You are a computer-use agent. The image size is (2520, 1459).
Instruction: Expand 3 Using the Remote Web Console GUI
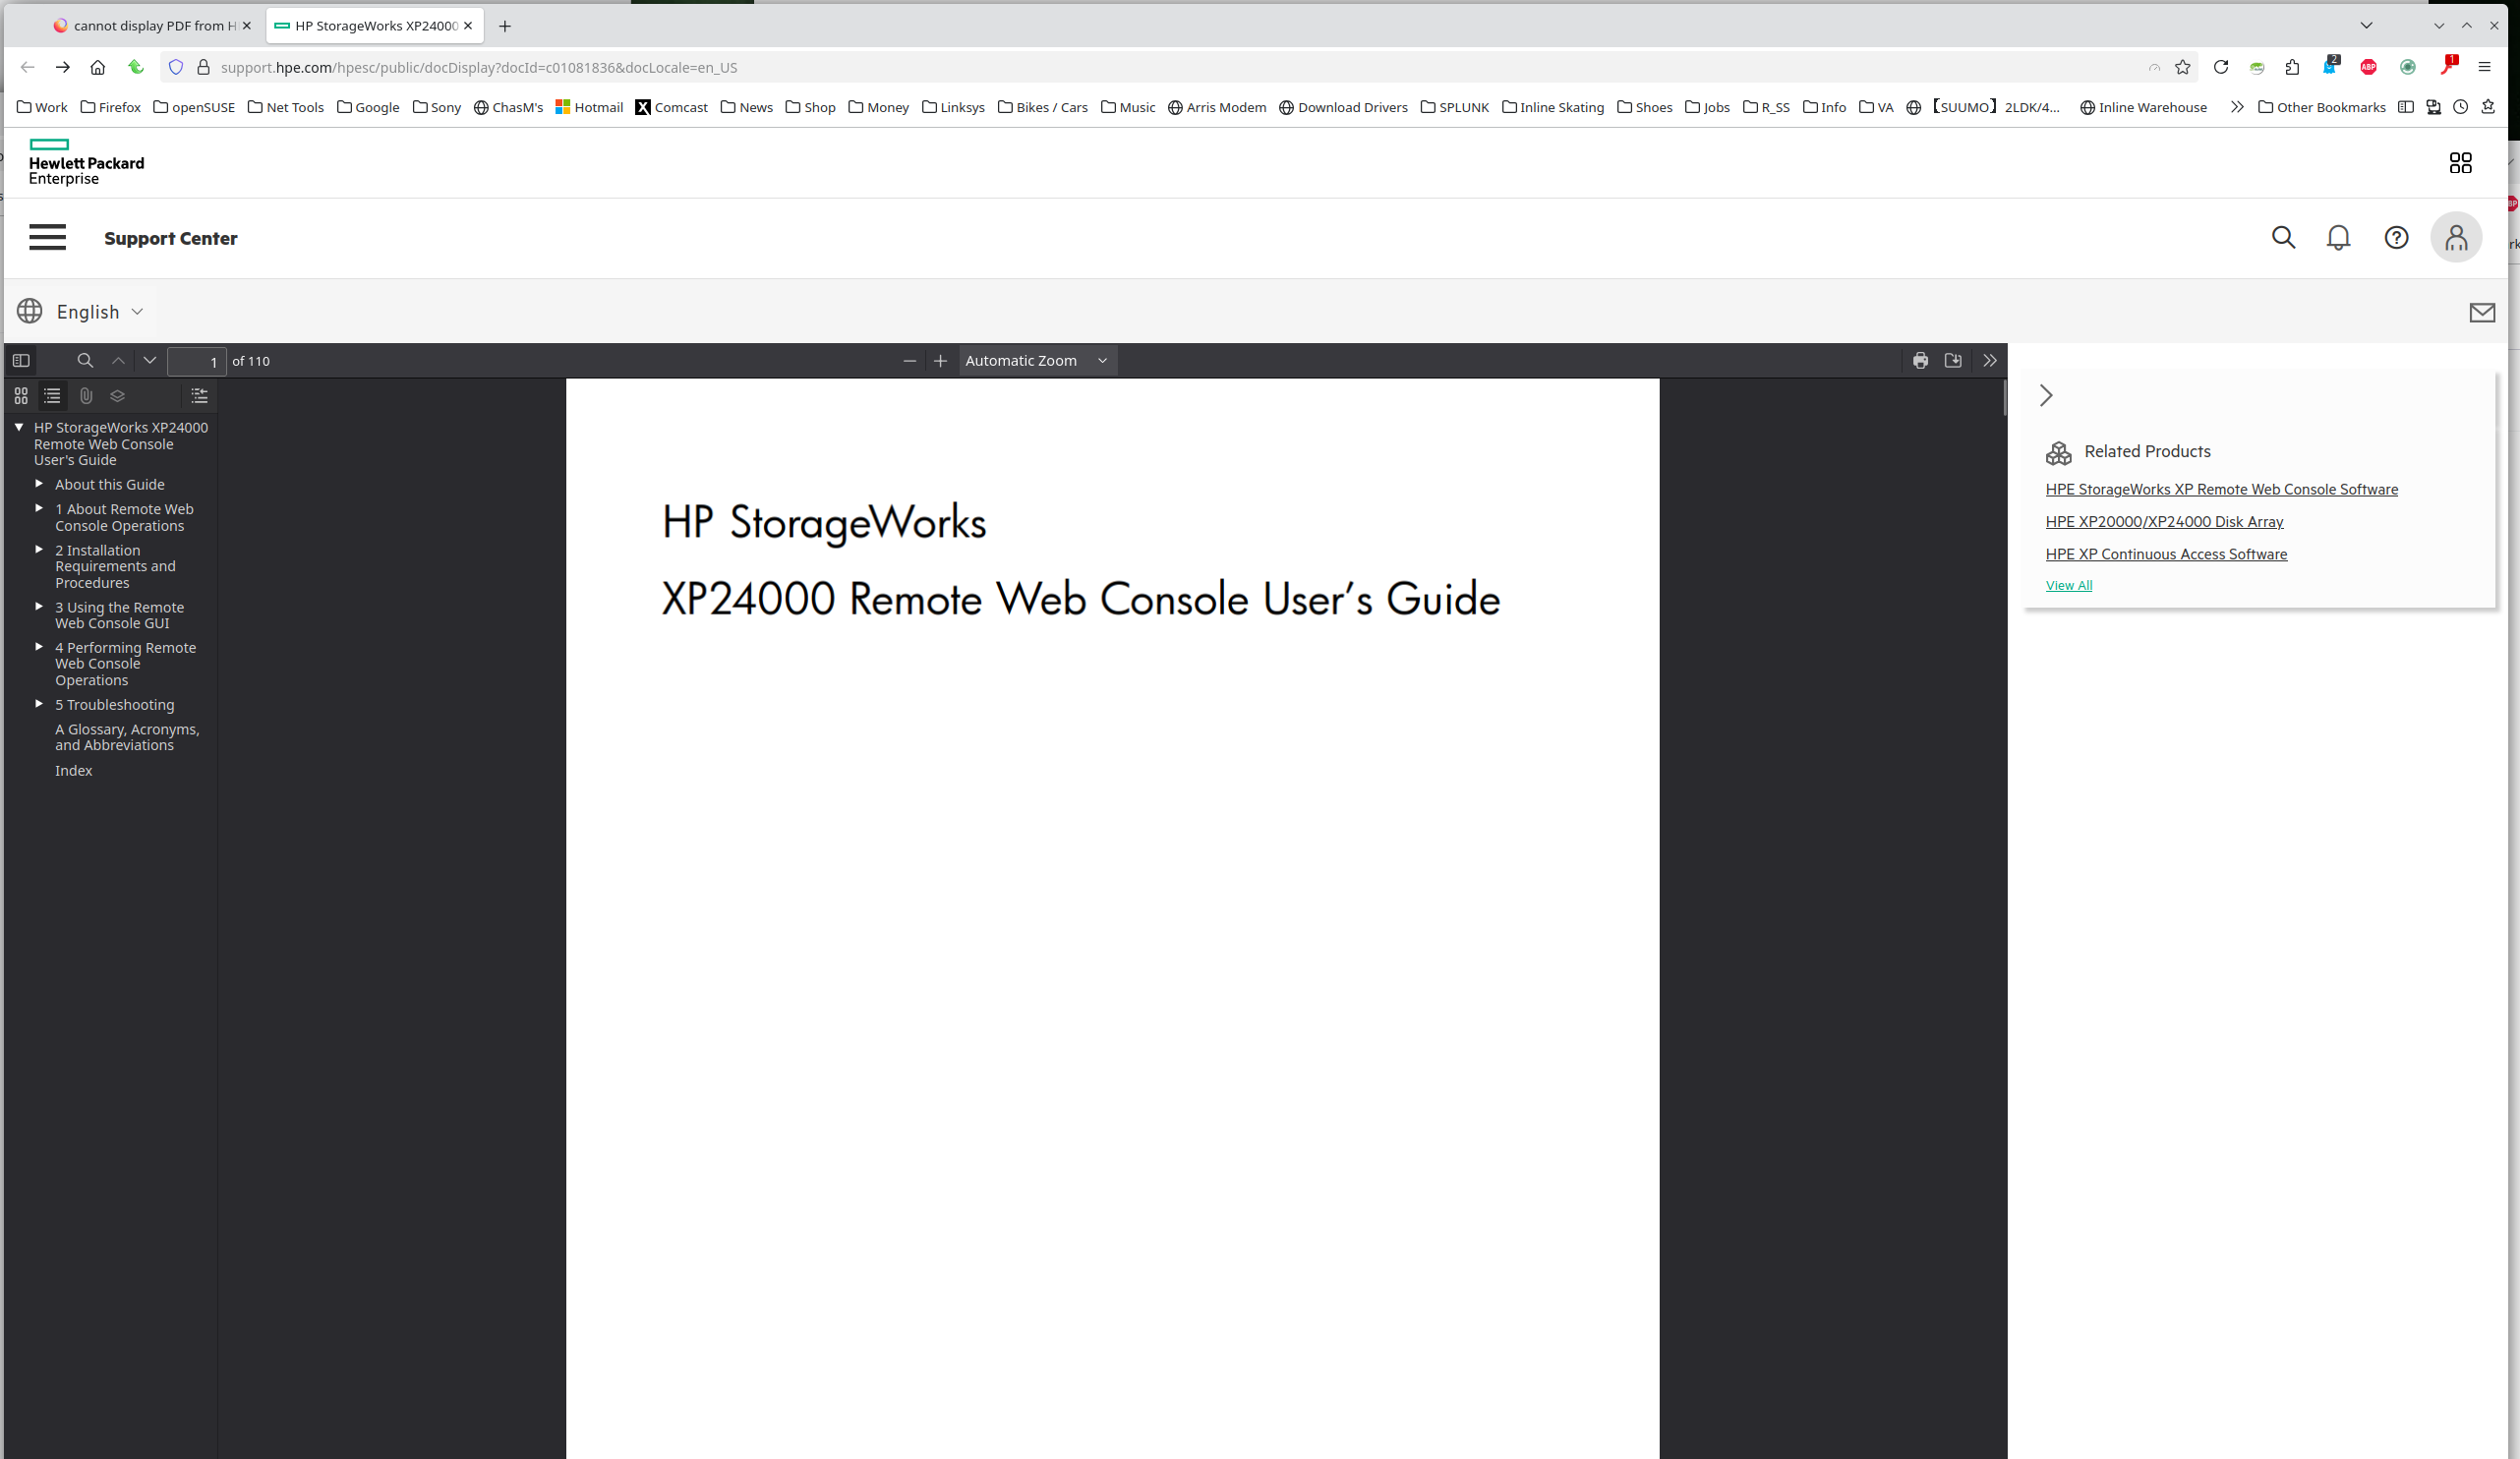39,607
